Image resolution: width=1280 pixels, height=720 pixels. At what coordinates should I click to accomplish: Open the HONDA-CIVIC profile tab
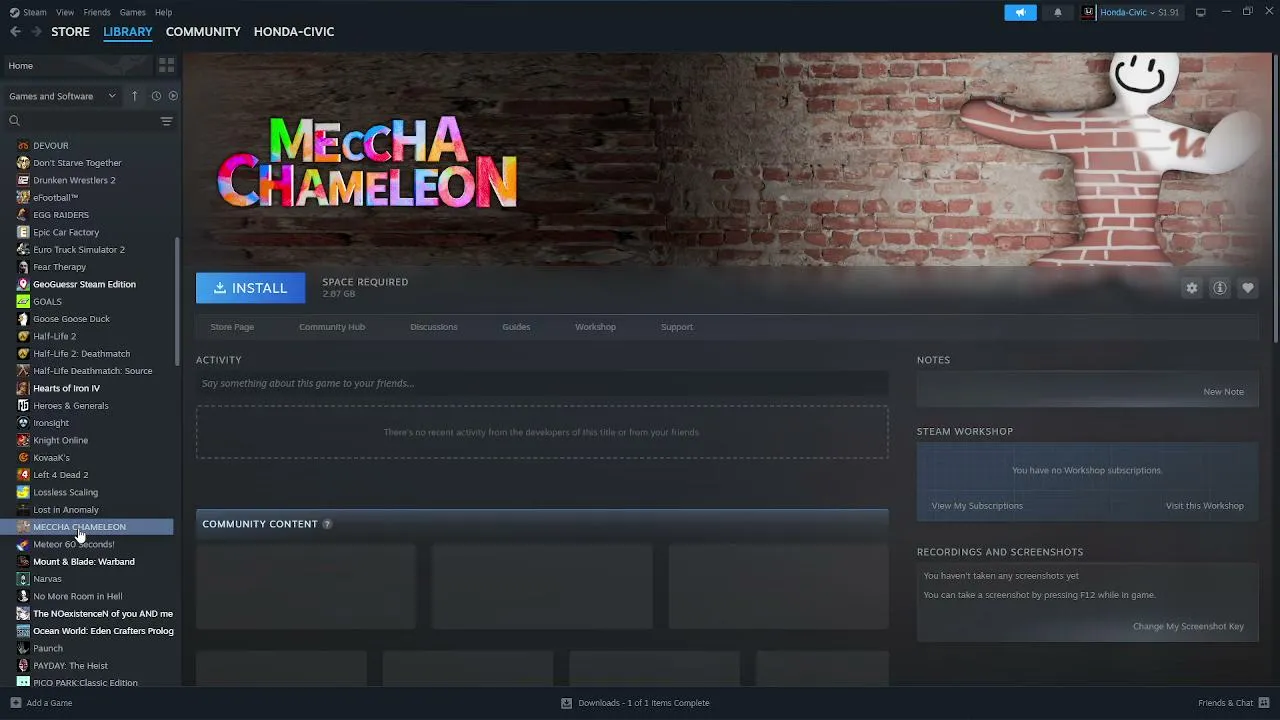coord(294,32)
